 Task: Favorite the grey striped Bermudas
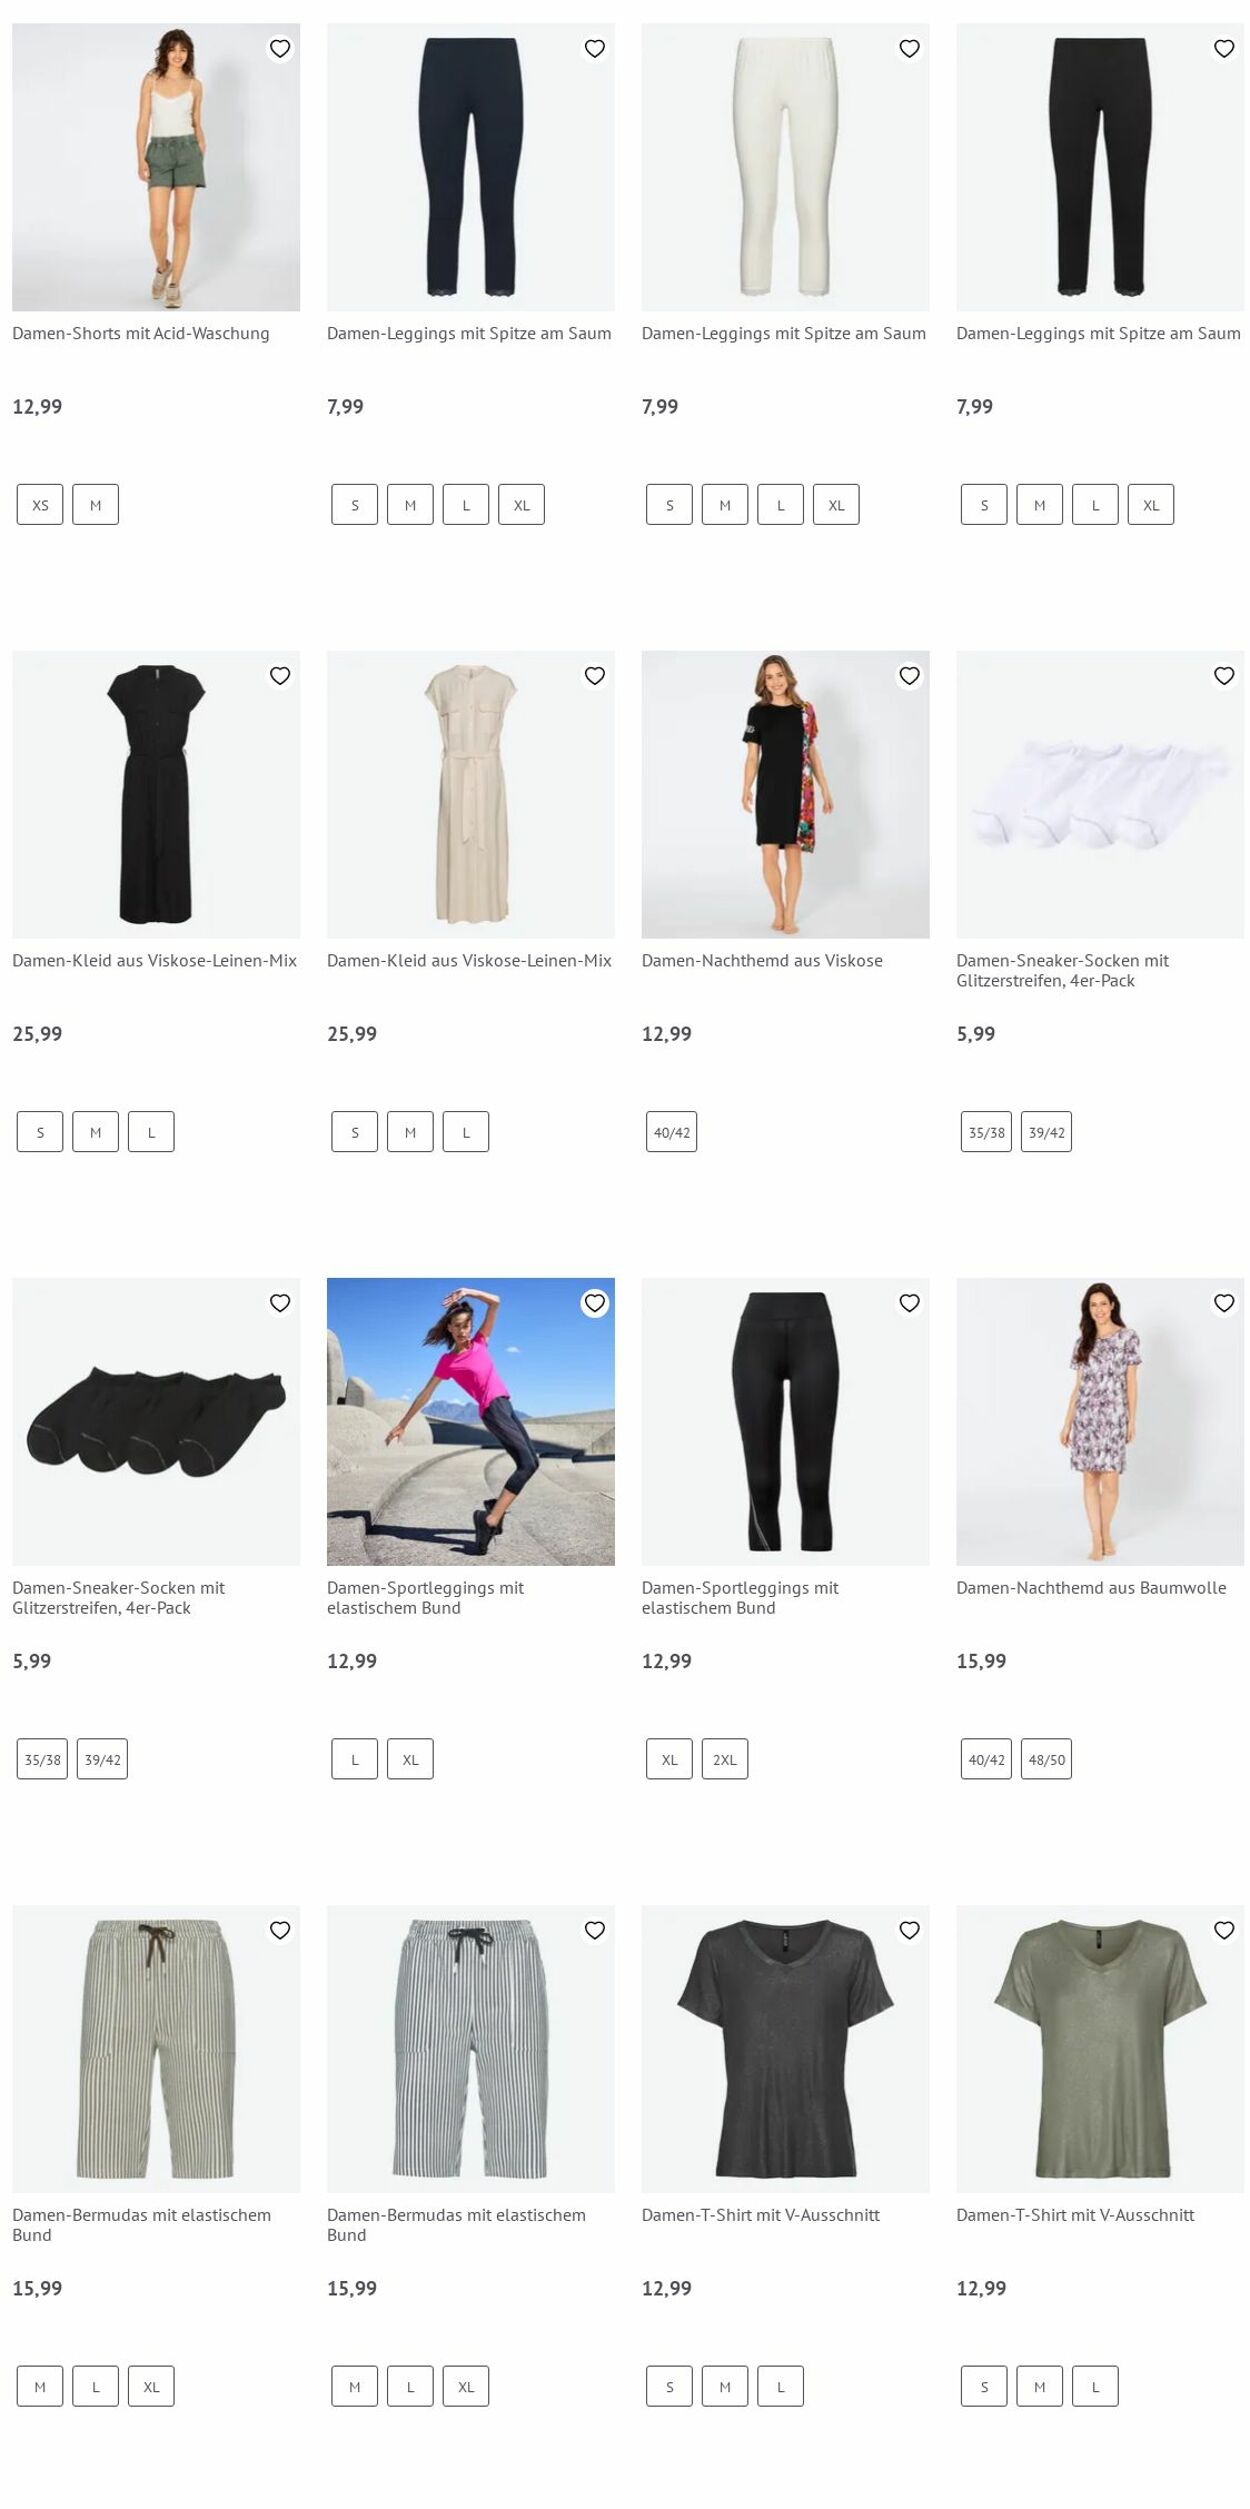(x=280, y=1930)
